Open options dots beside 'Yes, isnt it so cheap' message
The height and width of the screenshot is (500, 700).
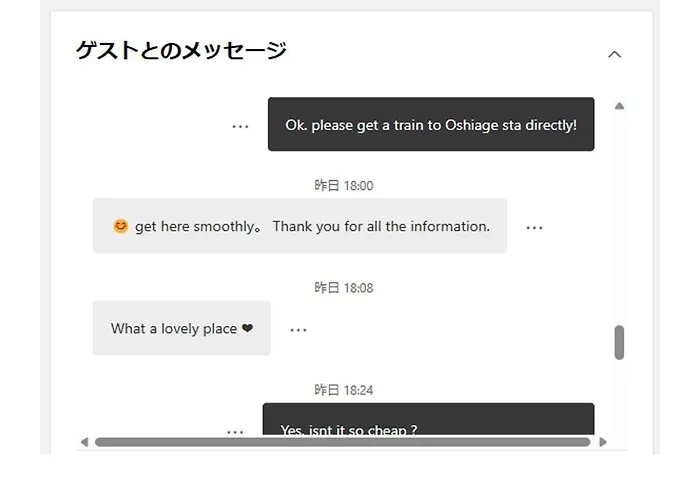(235, 432)
